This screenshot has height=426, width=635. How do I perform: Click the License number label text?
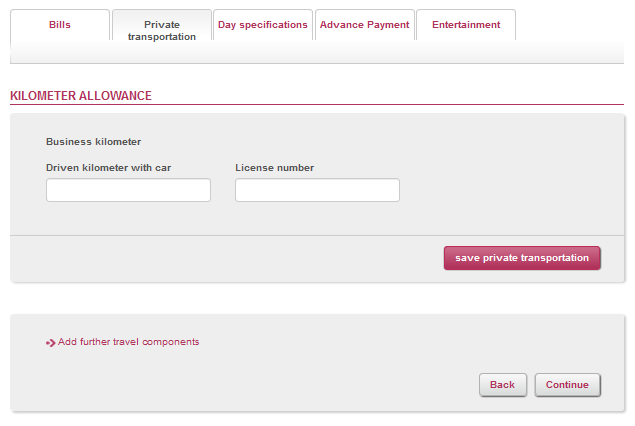[275, 168]
